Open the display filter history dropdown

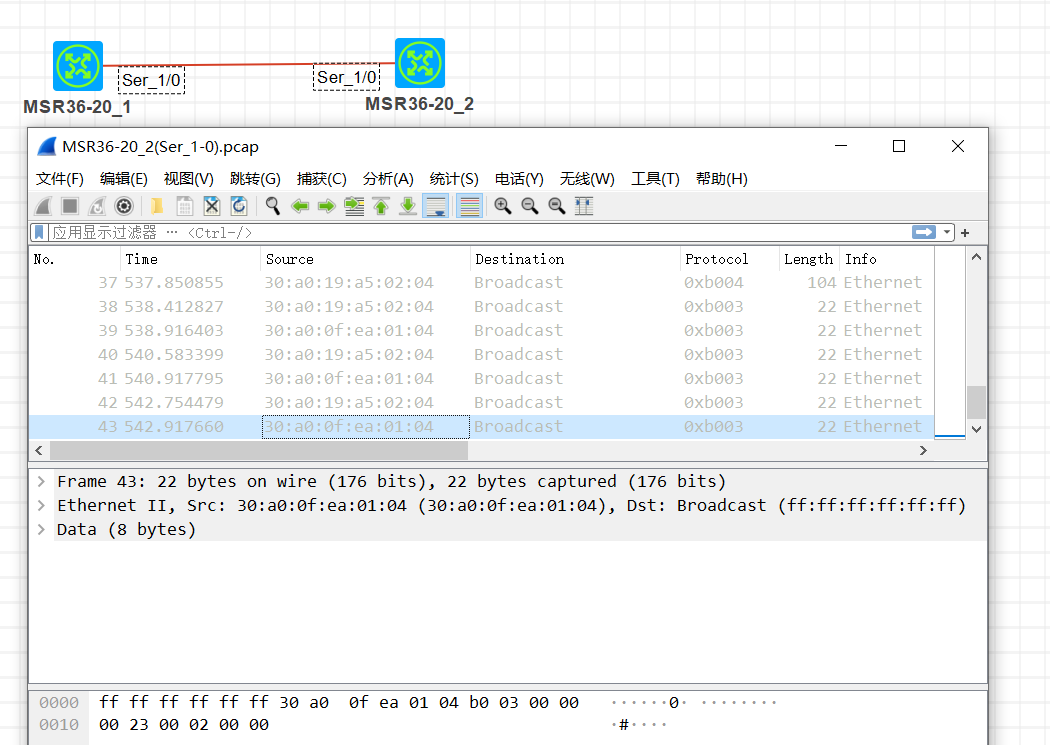point(947,232)
